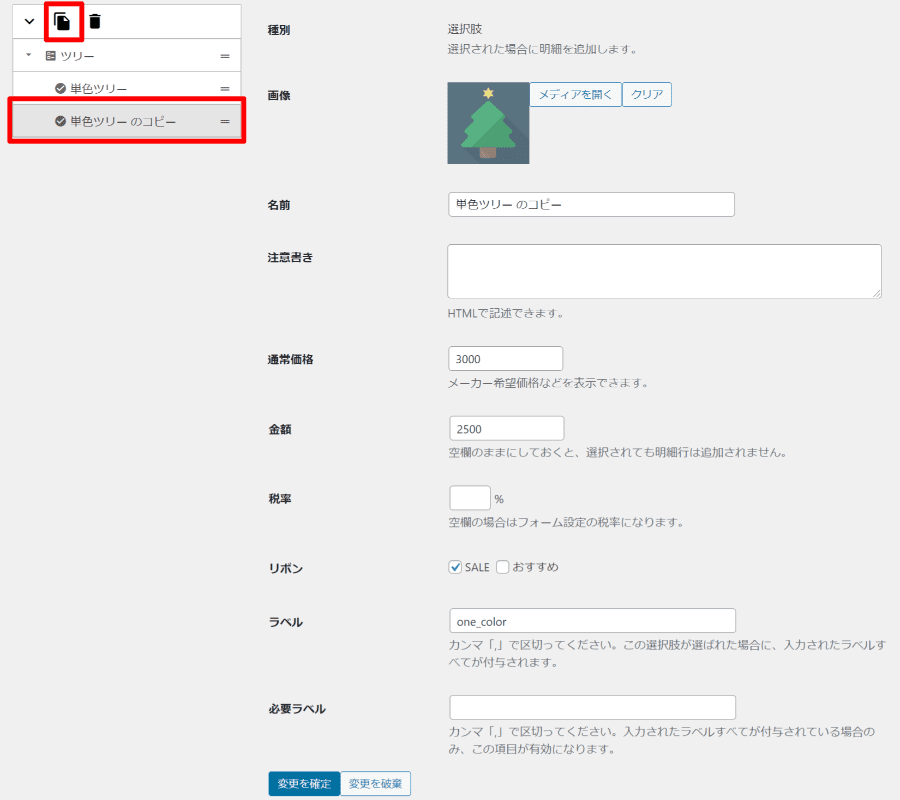
Task: Uncheck the SALE ribbon checkbox
Action: pyautogui.click(x=455, y=567)
